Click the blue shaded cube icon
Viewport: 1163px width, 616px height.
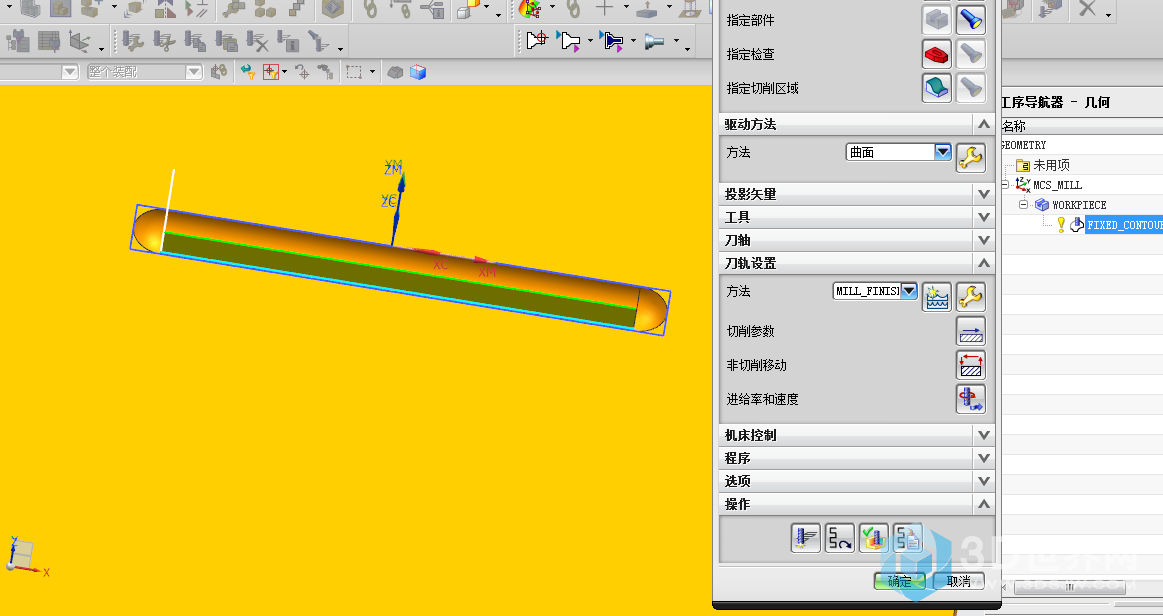pyautogui.click(x=418, y=72)
